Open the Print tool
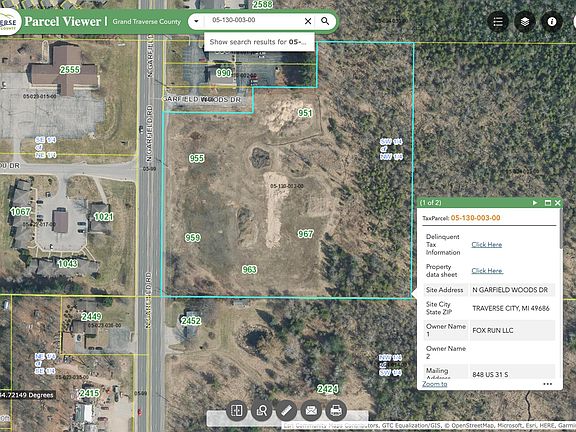Viewport: 576px width, 432px height. pyautogui.click(x=336, y=410)
